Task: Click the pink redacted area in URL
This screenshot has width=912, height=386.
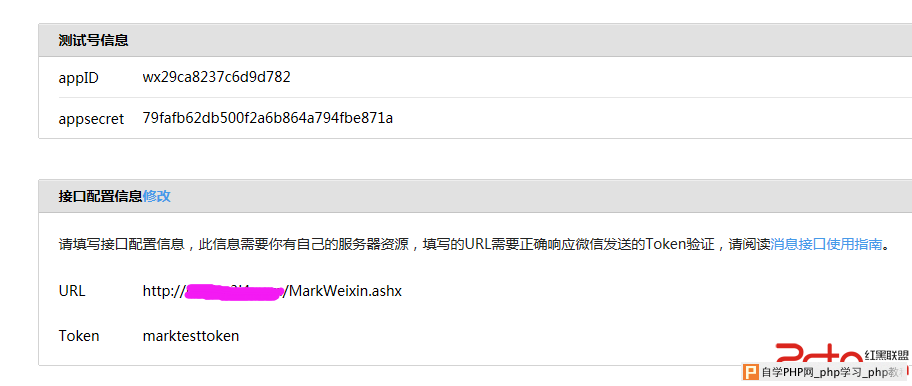Action: [234, 291]
